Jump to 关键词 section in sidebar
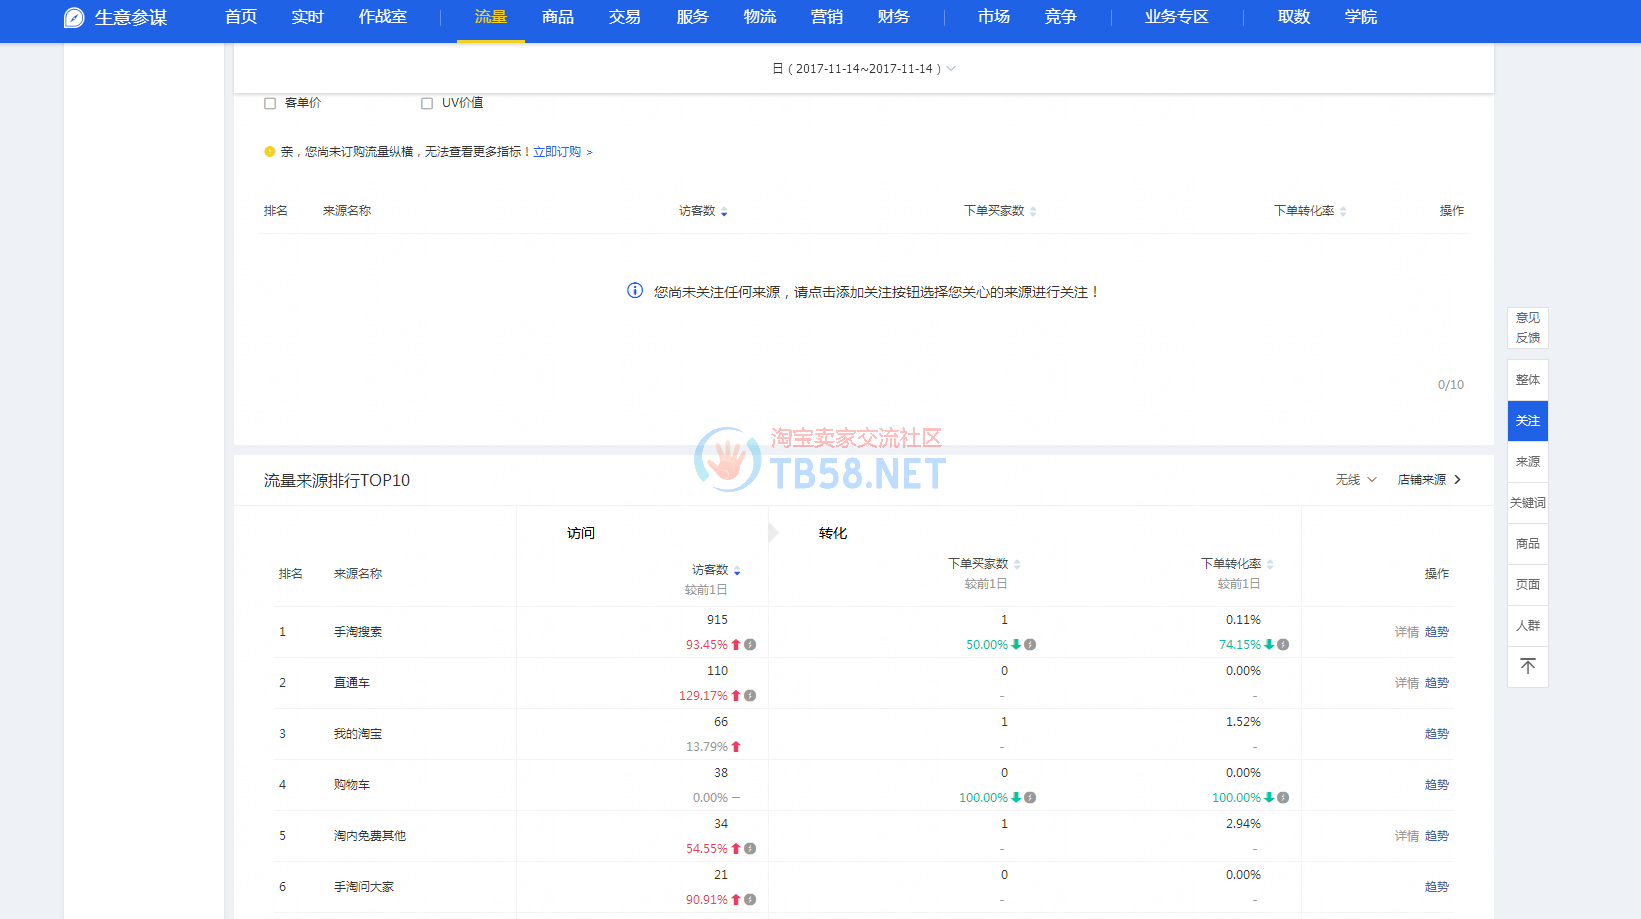Image resolution: width=1641 pixels, height=919 pixels. (1527, 503)
